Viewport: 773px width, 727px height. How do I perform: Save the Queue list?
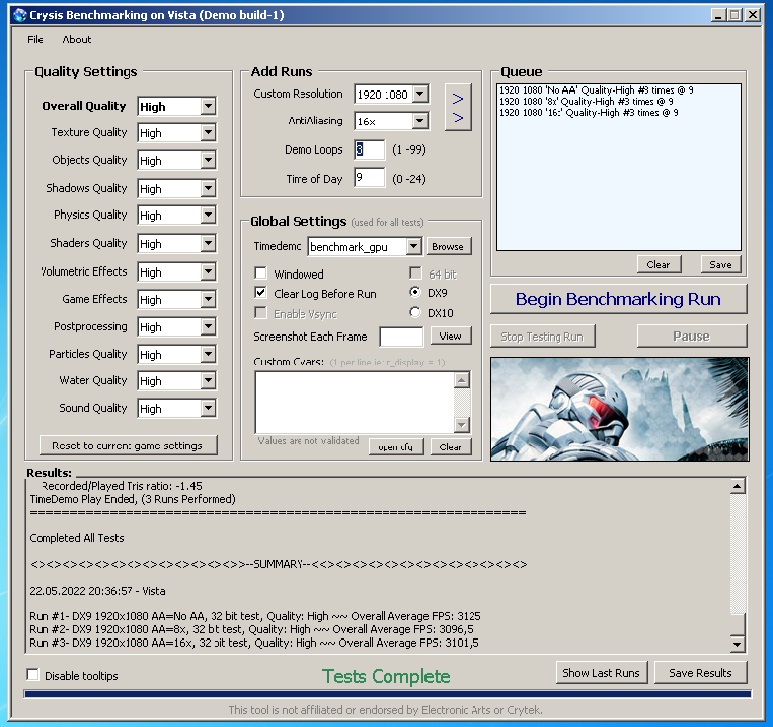click(x=720, y=264)
